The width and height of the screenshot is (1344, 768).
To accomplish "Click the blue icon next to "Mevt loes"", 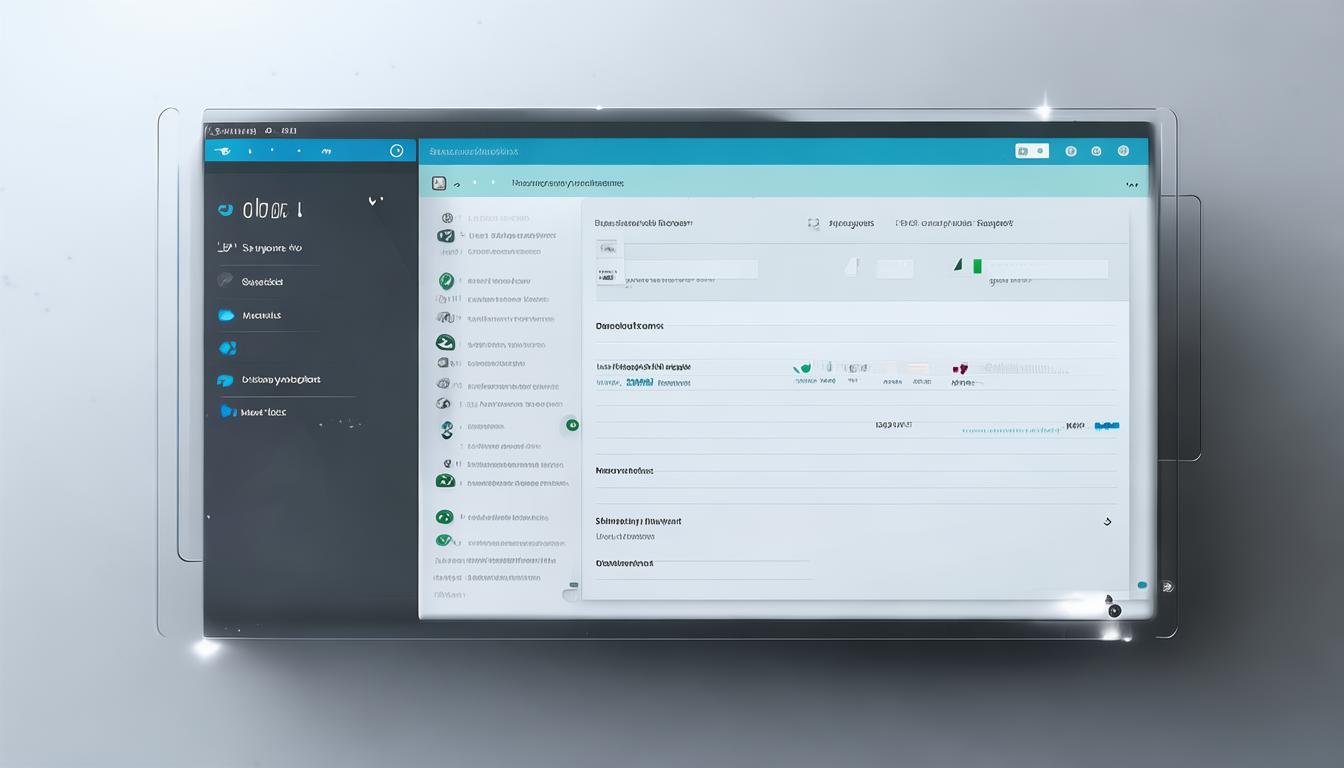I will (x=227, y=411).
